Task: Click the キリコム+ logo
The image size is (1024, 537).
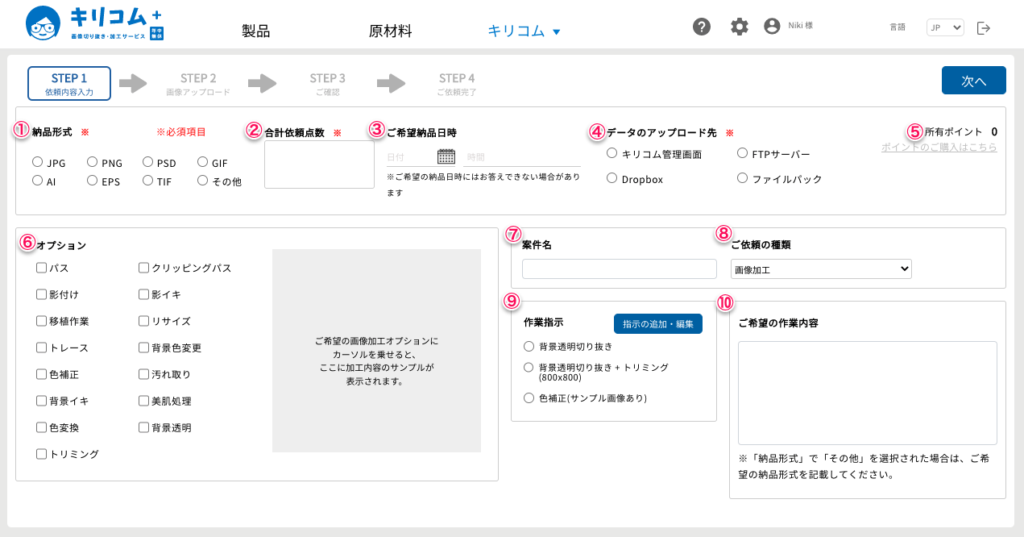Action: click(x=95, y=24)
